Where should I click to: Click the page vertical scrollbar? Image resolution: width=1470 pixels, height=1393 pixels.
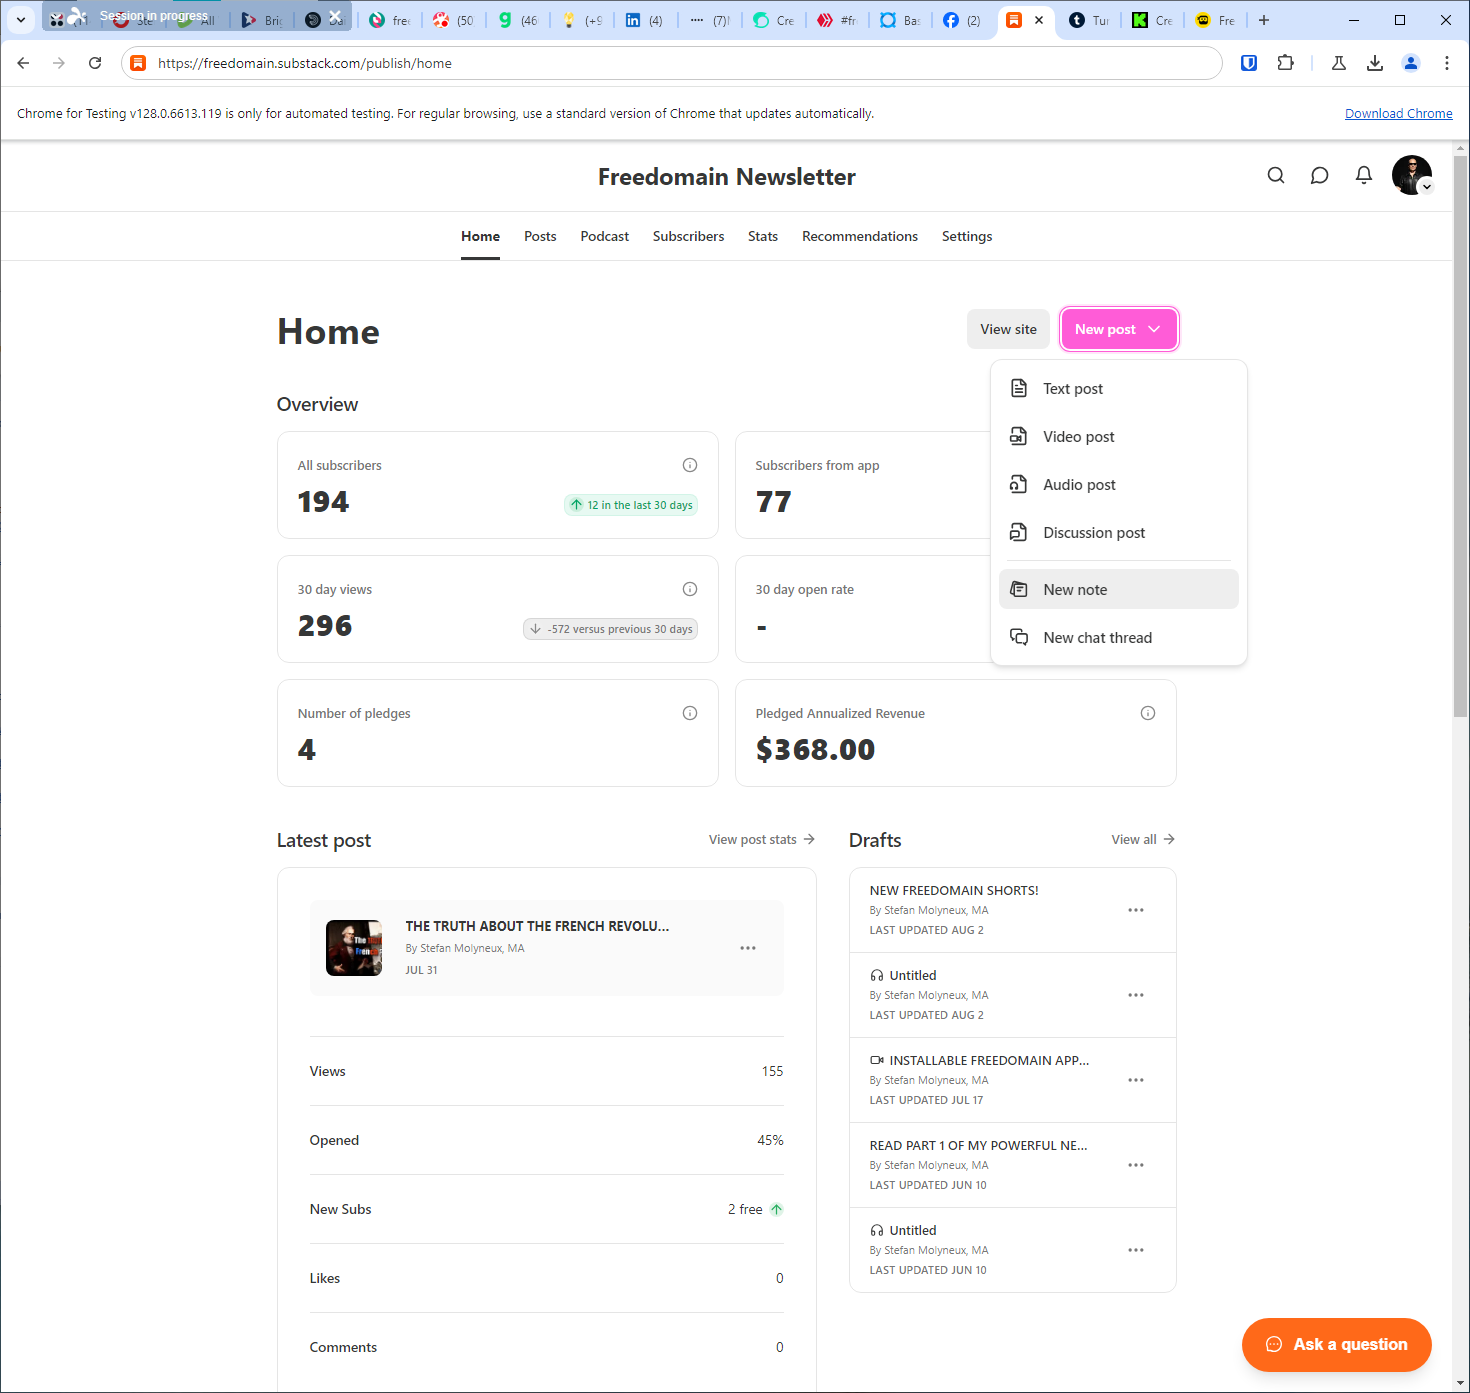[x=1460, y=435]
